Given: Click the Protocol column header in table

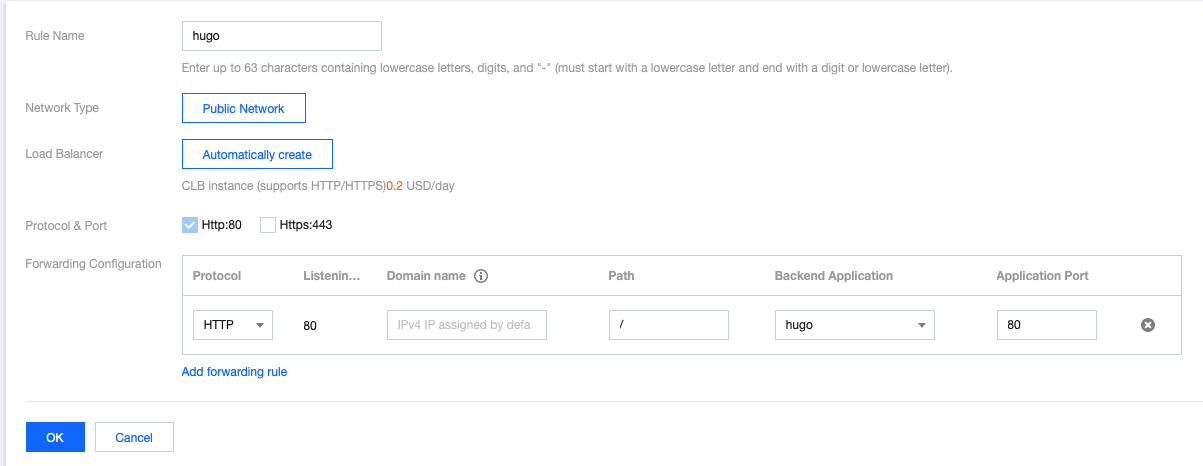Looking at the screenshot, I should [217, 276].
